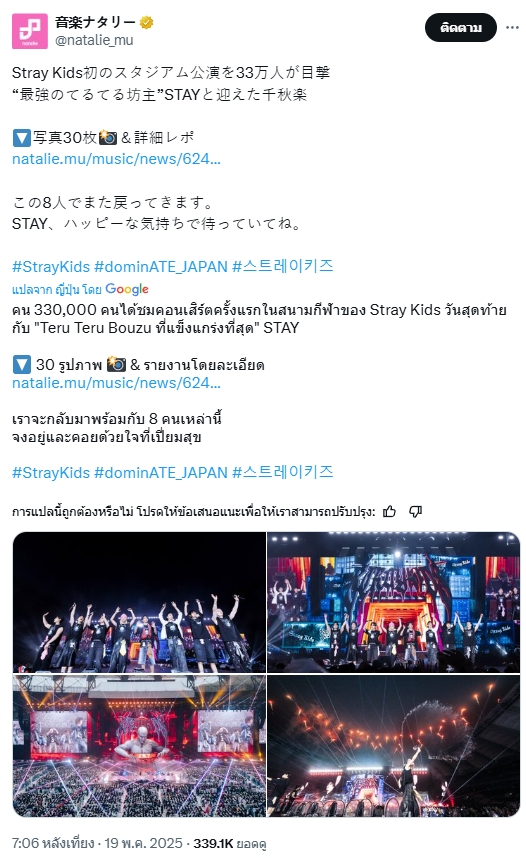Open the group stage pose photo
Screen dimensions: 526x858
tap(139, 602)
